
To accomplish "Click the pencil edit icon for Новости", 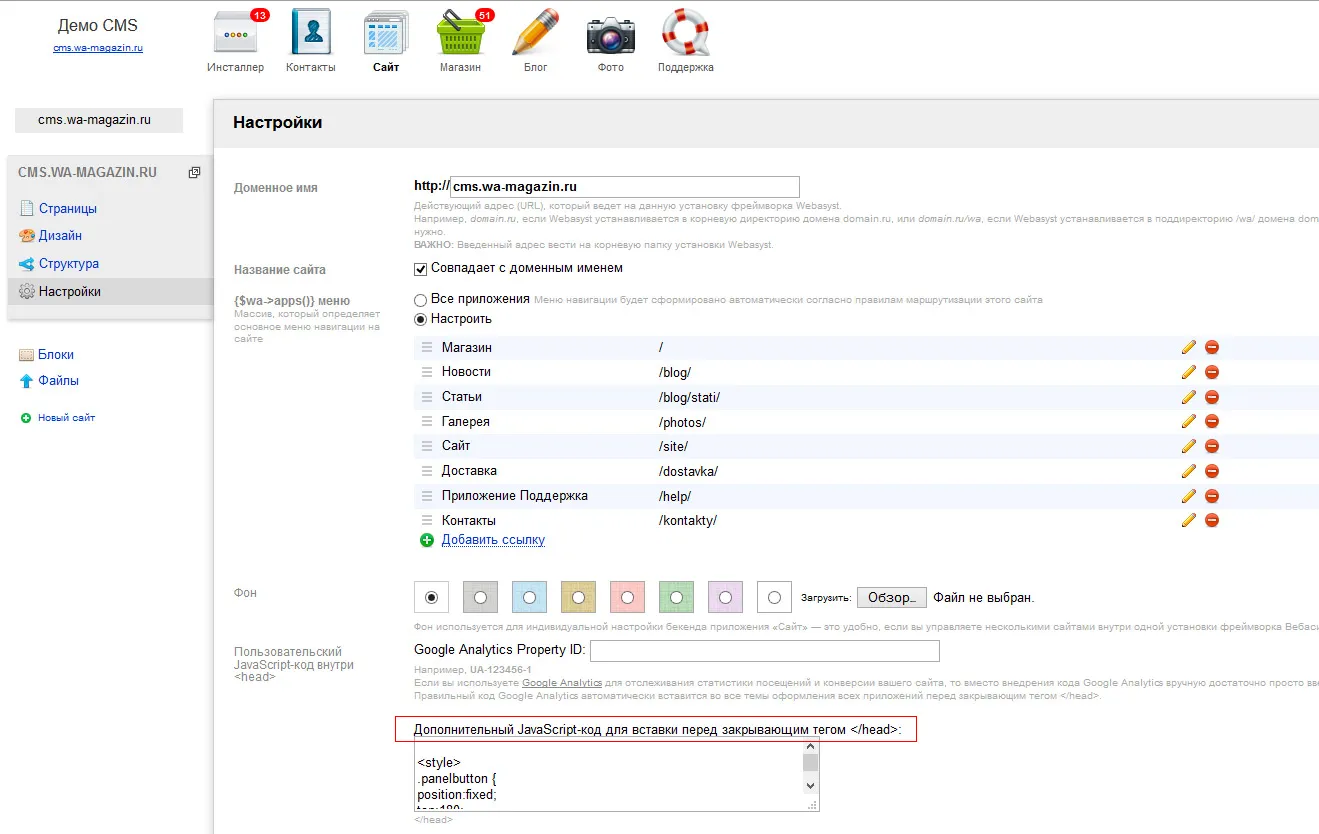I will [x=1188, y=372].
